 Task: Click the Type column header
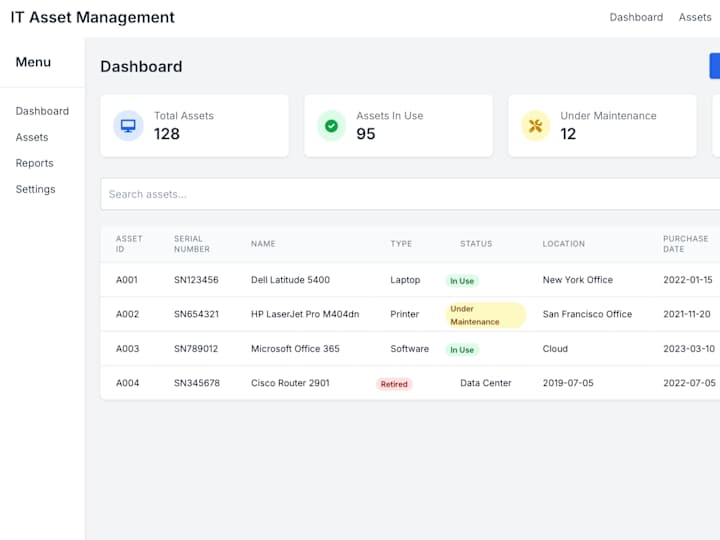point(401,244)
